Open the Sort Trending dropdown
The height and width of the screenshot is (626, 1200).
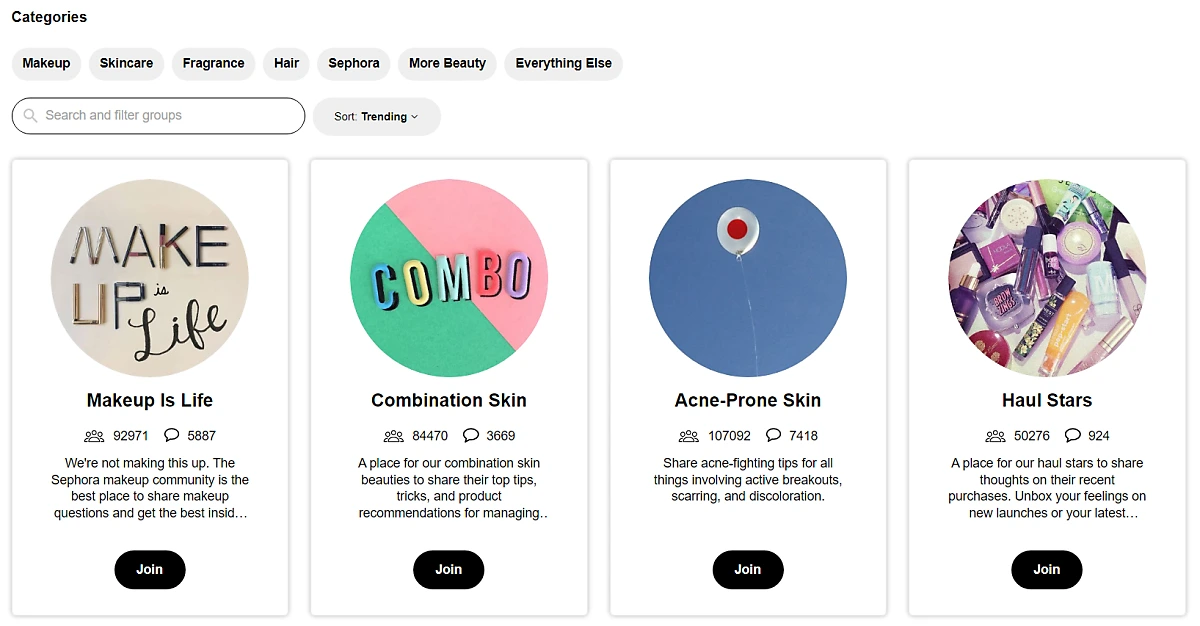point(377,117)
